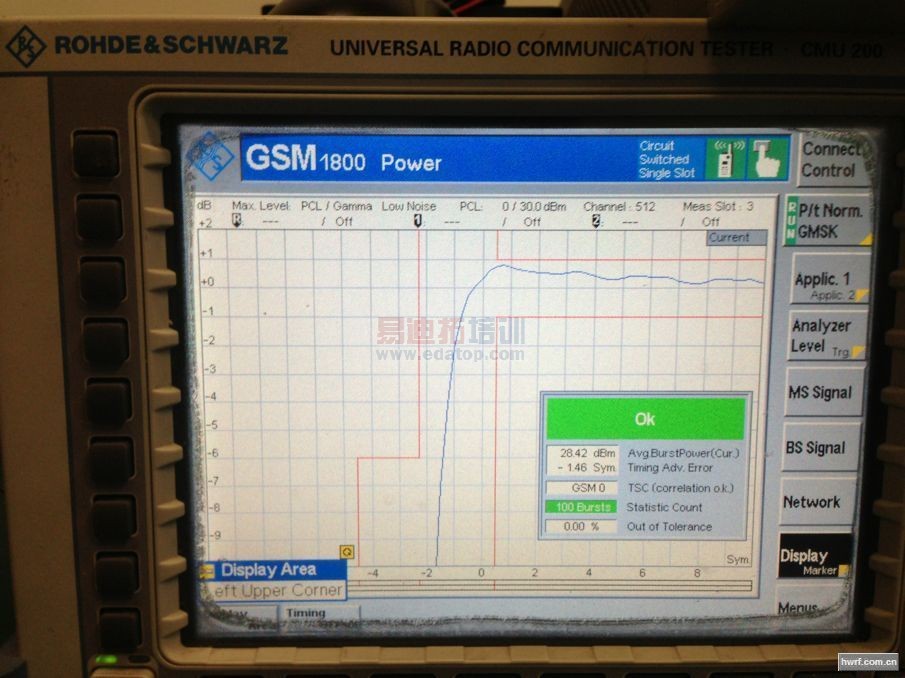Viewport: 905px width, 678px height.
Task: Select marker 1 icon above the graph
Action: [x=417, y=220]
